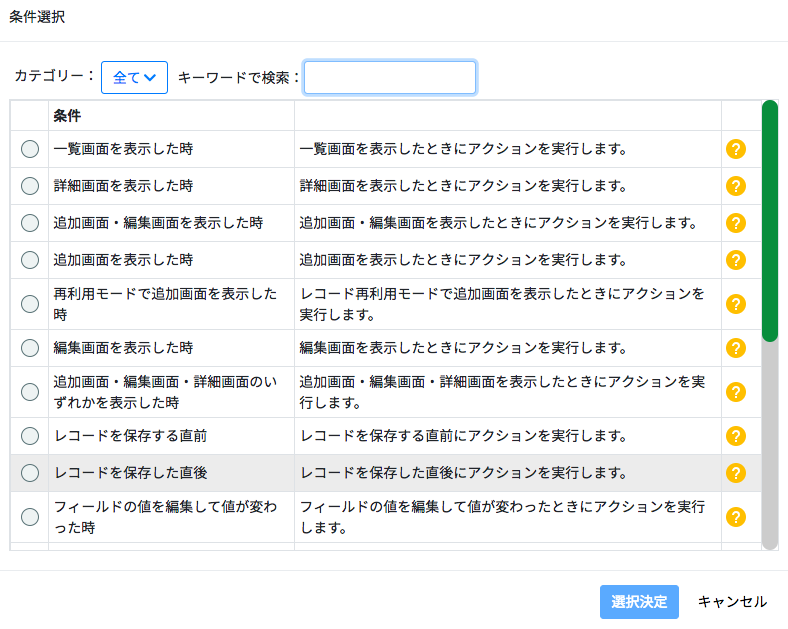Open the カテゴリー dropdown showing 全て
This screenshot has width=788, height=629.
[134, 77]
